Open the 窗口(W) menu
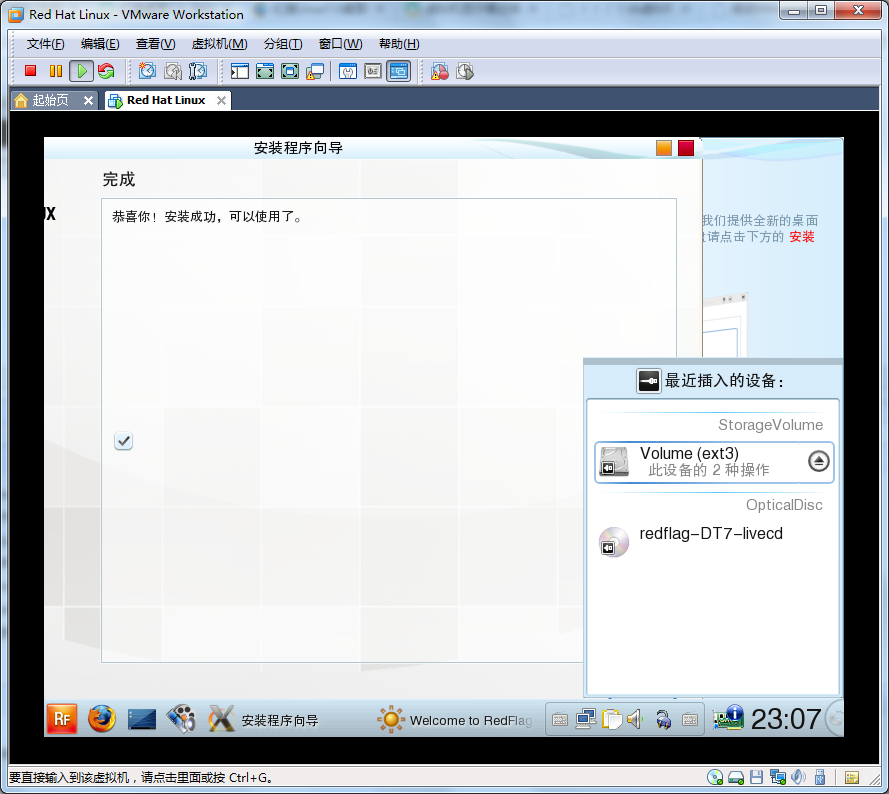The width and height of the screenshot is (889, 794). pos(340,44)
